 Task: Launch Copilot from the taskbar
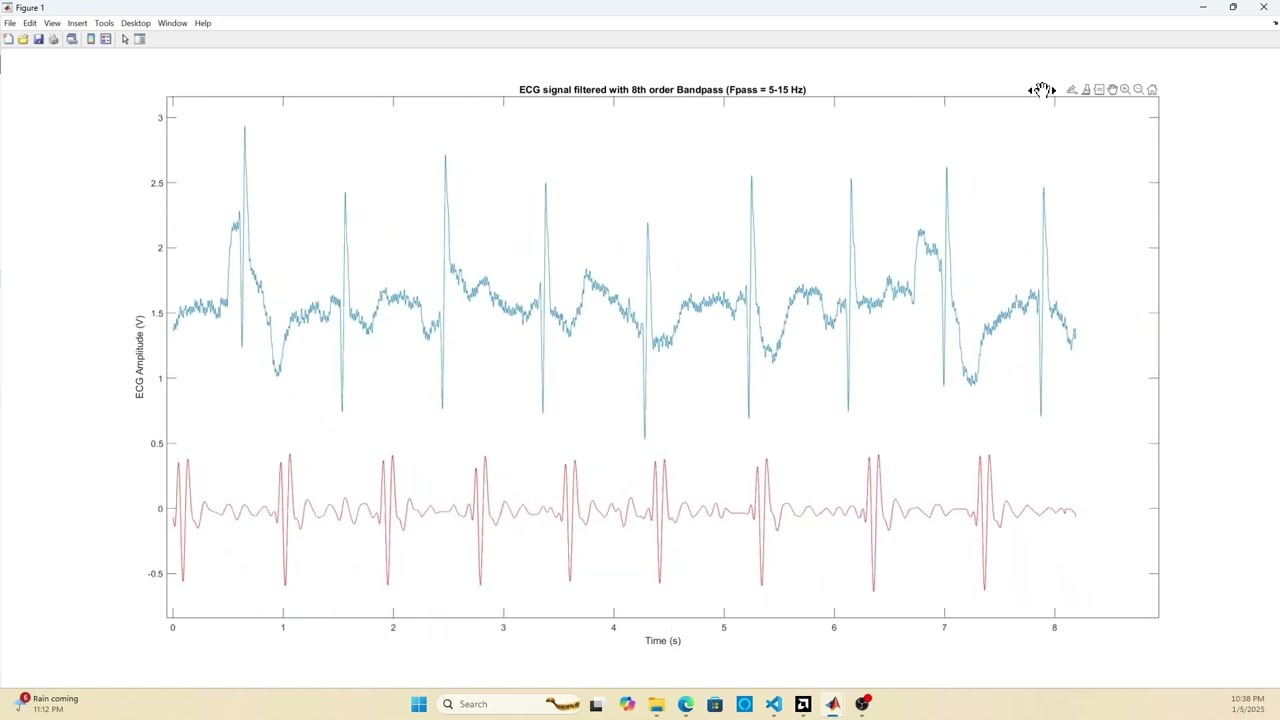pos(627,704)
